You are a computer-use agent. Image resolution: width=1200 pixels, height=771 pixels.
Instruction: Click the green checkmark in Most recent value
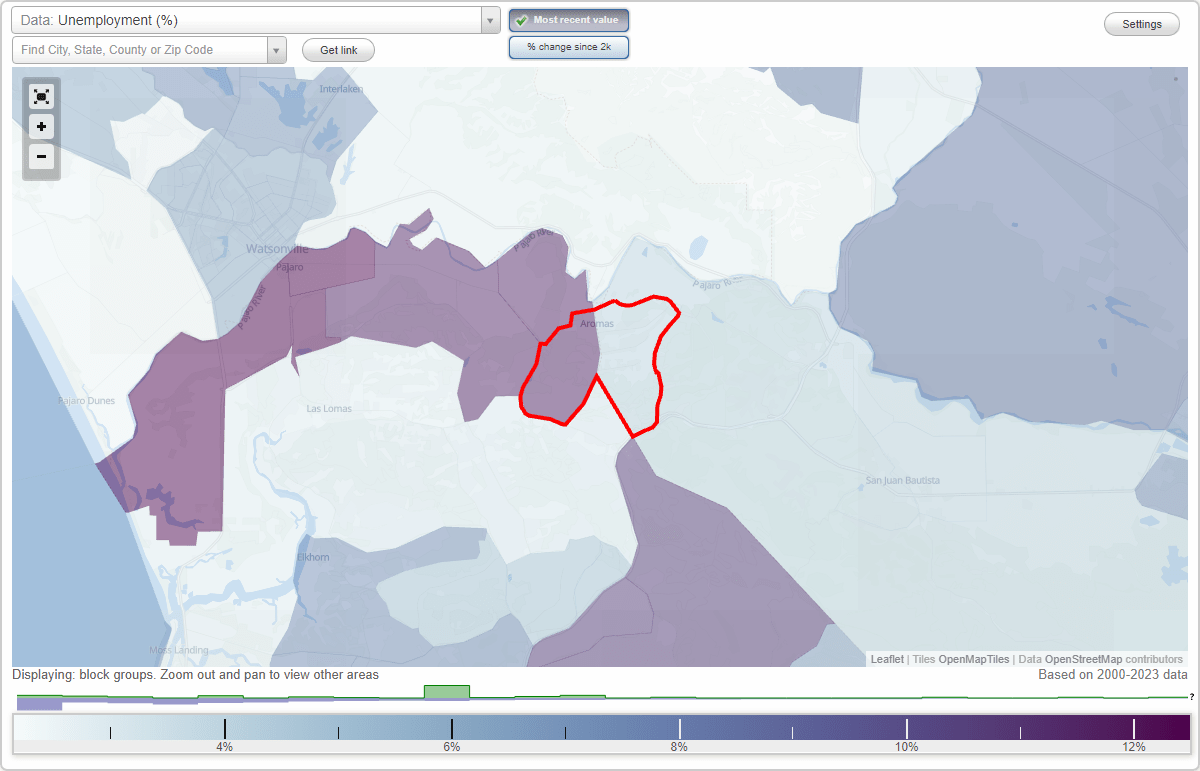click(522, 20)
